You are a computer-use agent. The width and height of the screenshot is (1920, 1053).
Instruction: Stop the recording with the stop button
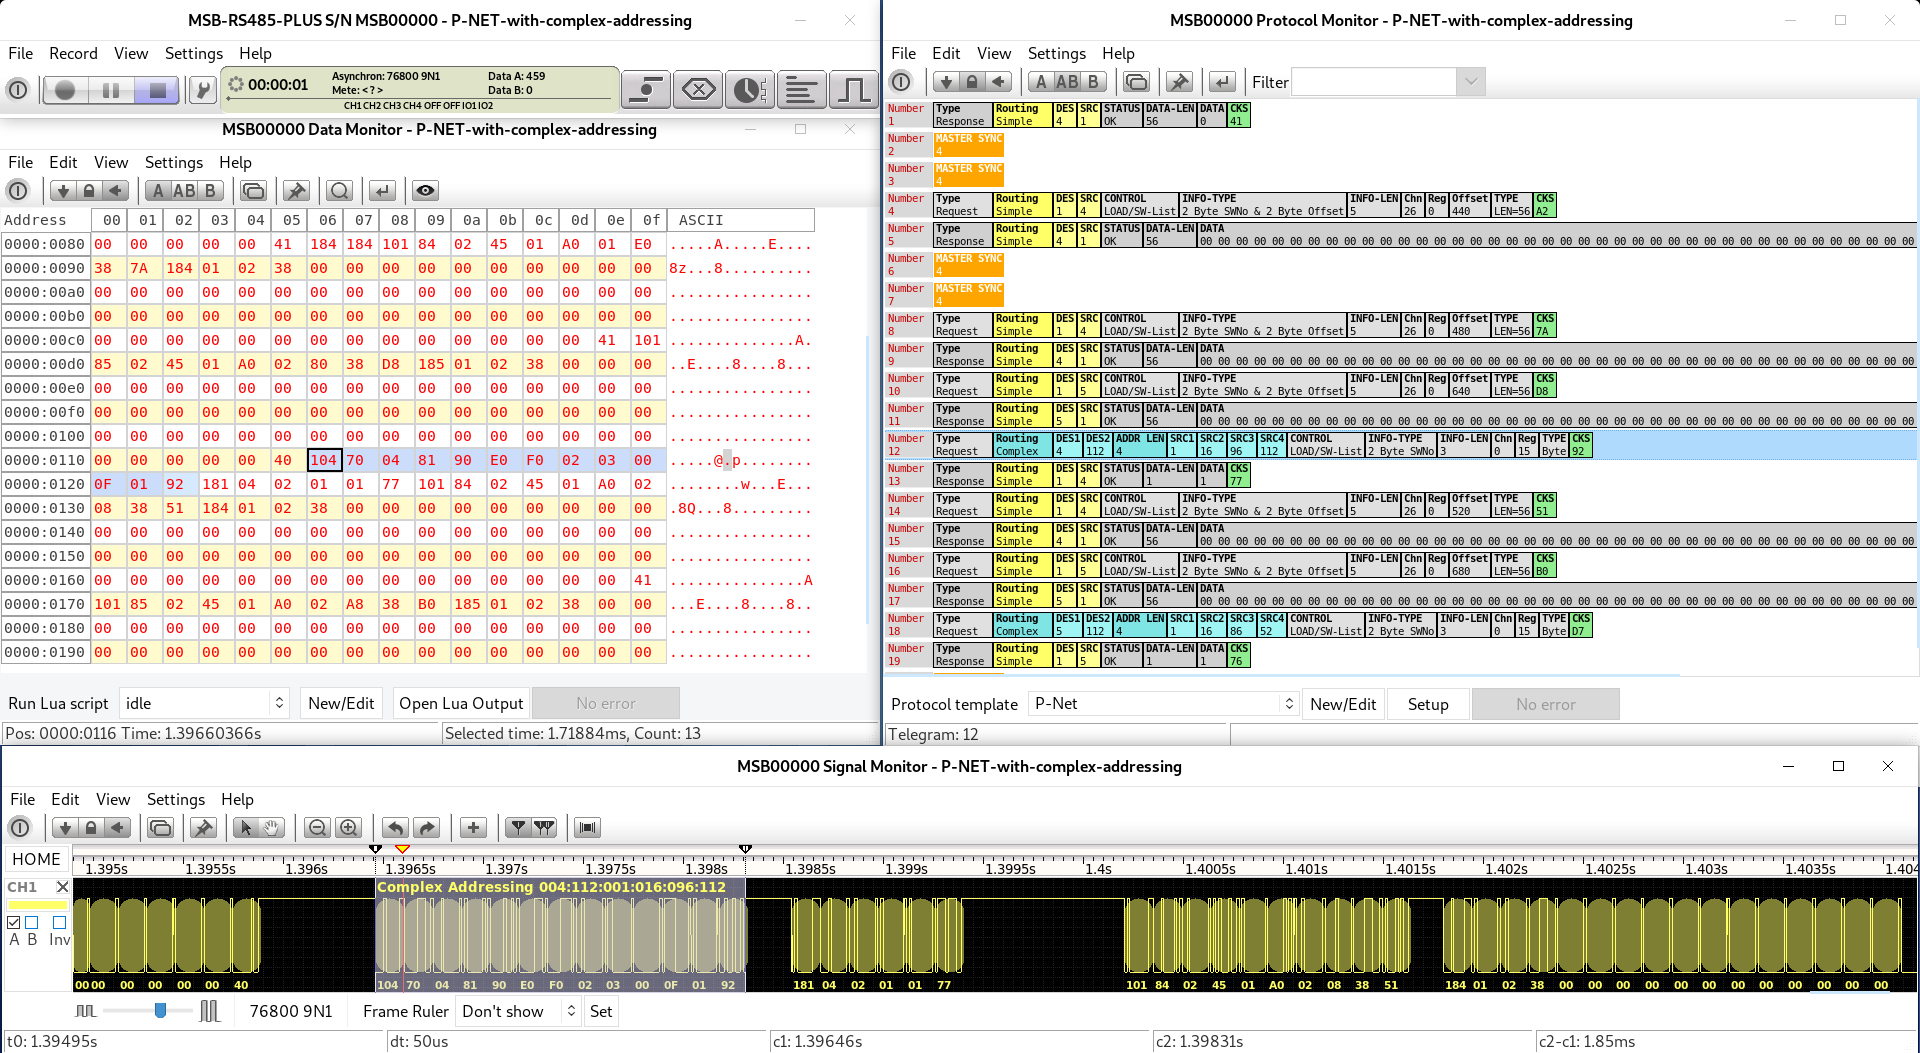[156, 90]
